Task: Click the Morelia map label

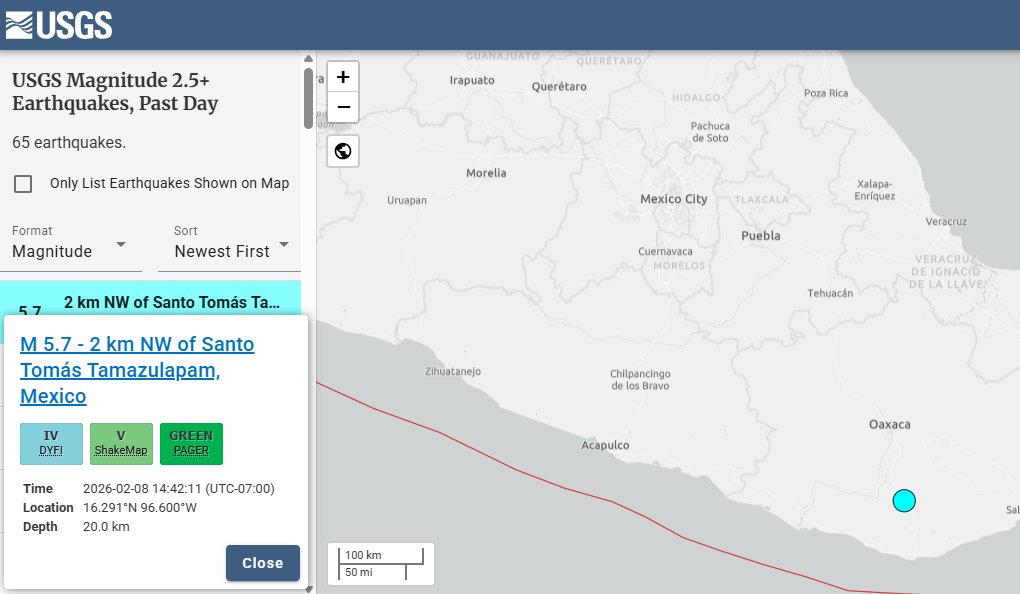Action: click(x=486, y=173)
